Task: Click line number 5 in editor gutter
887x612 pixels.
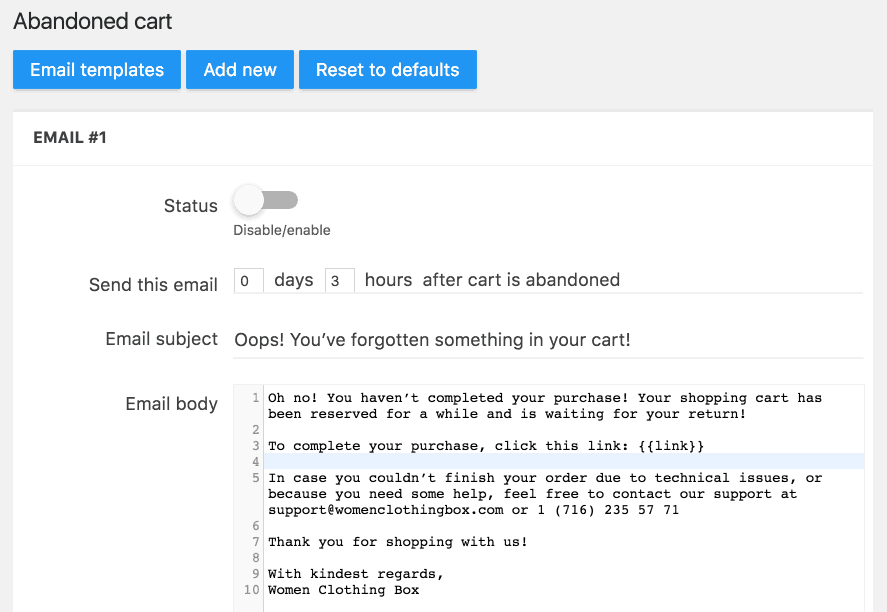Action: (256, 478)
